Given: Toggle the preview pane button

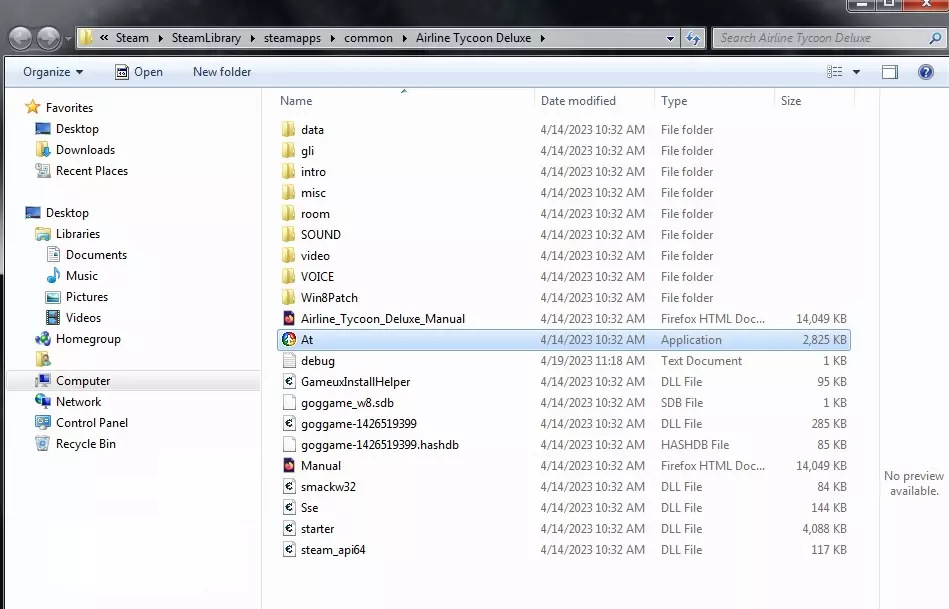Looking at the screenshot, I should tap(890, 72).
